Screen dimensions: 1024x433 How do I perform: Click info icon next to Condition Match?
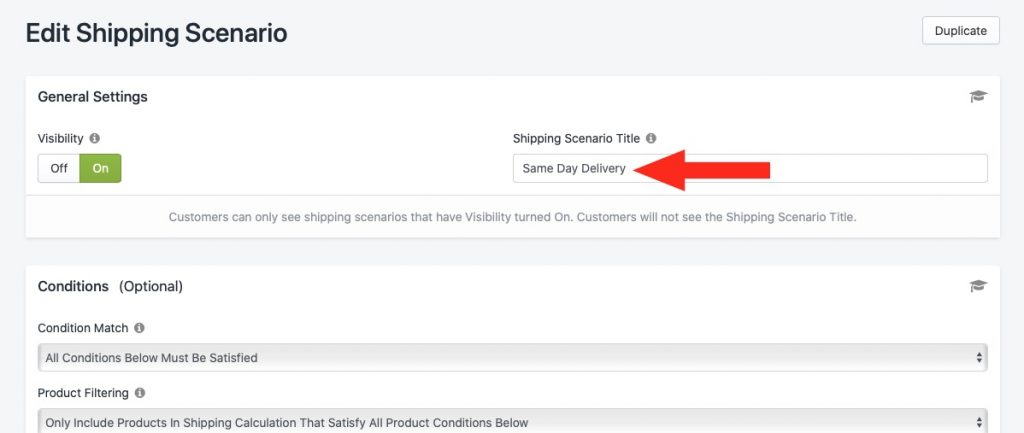pyautogui.click(x=139, y=328)
